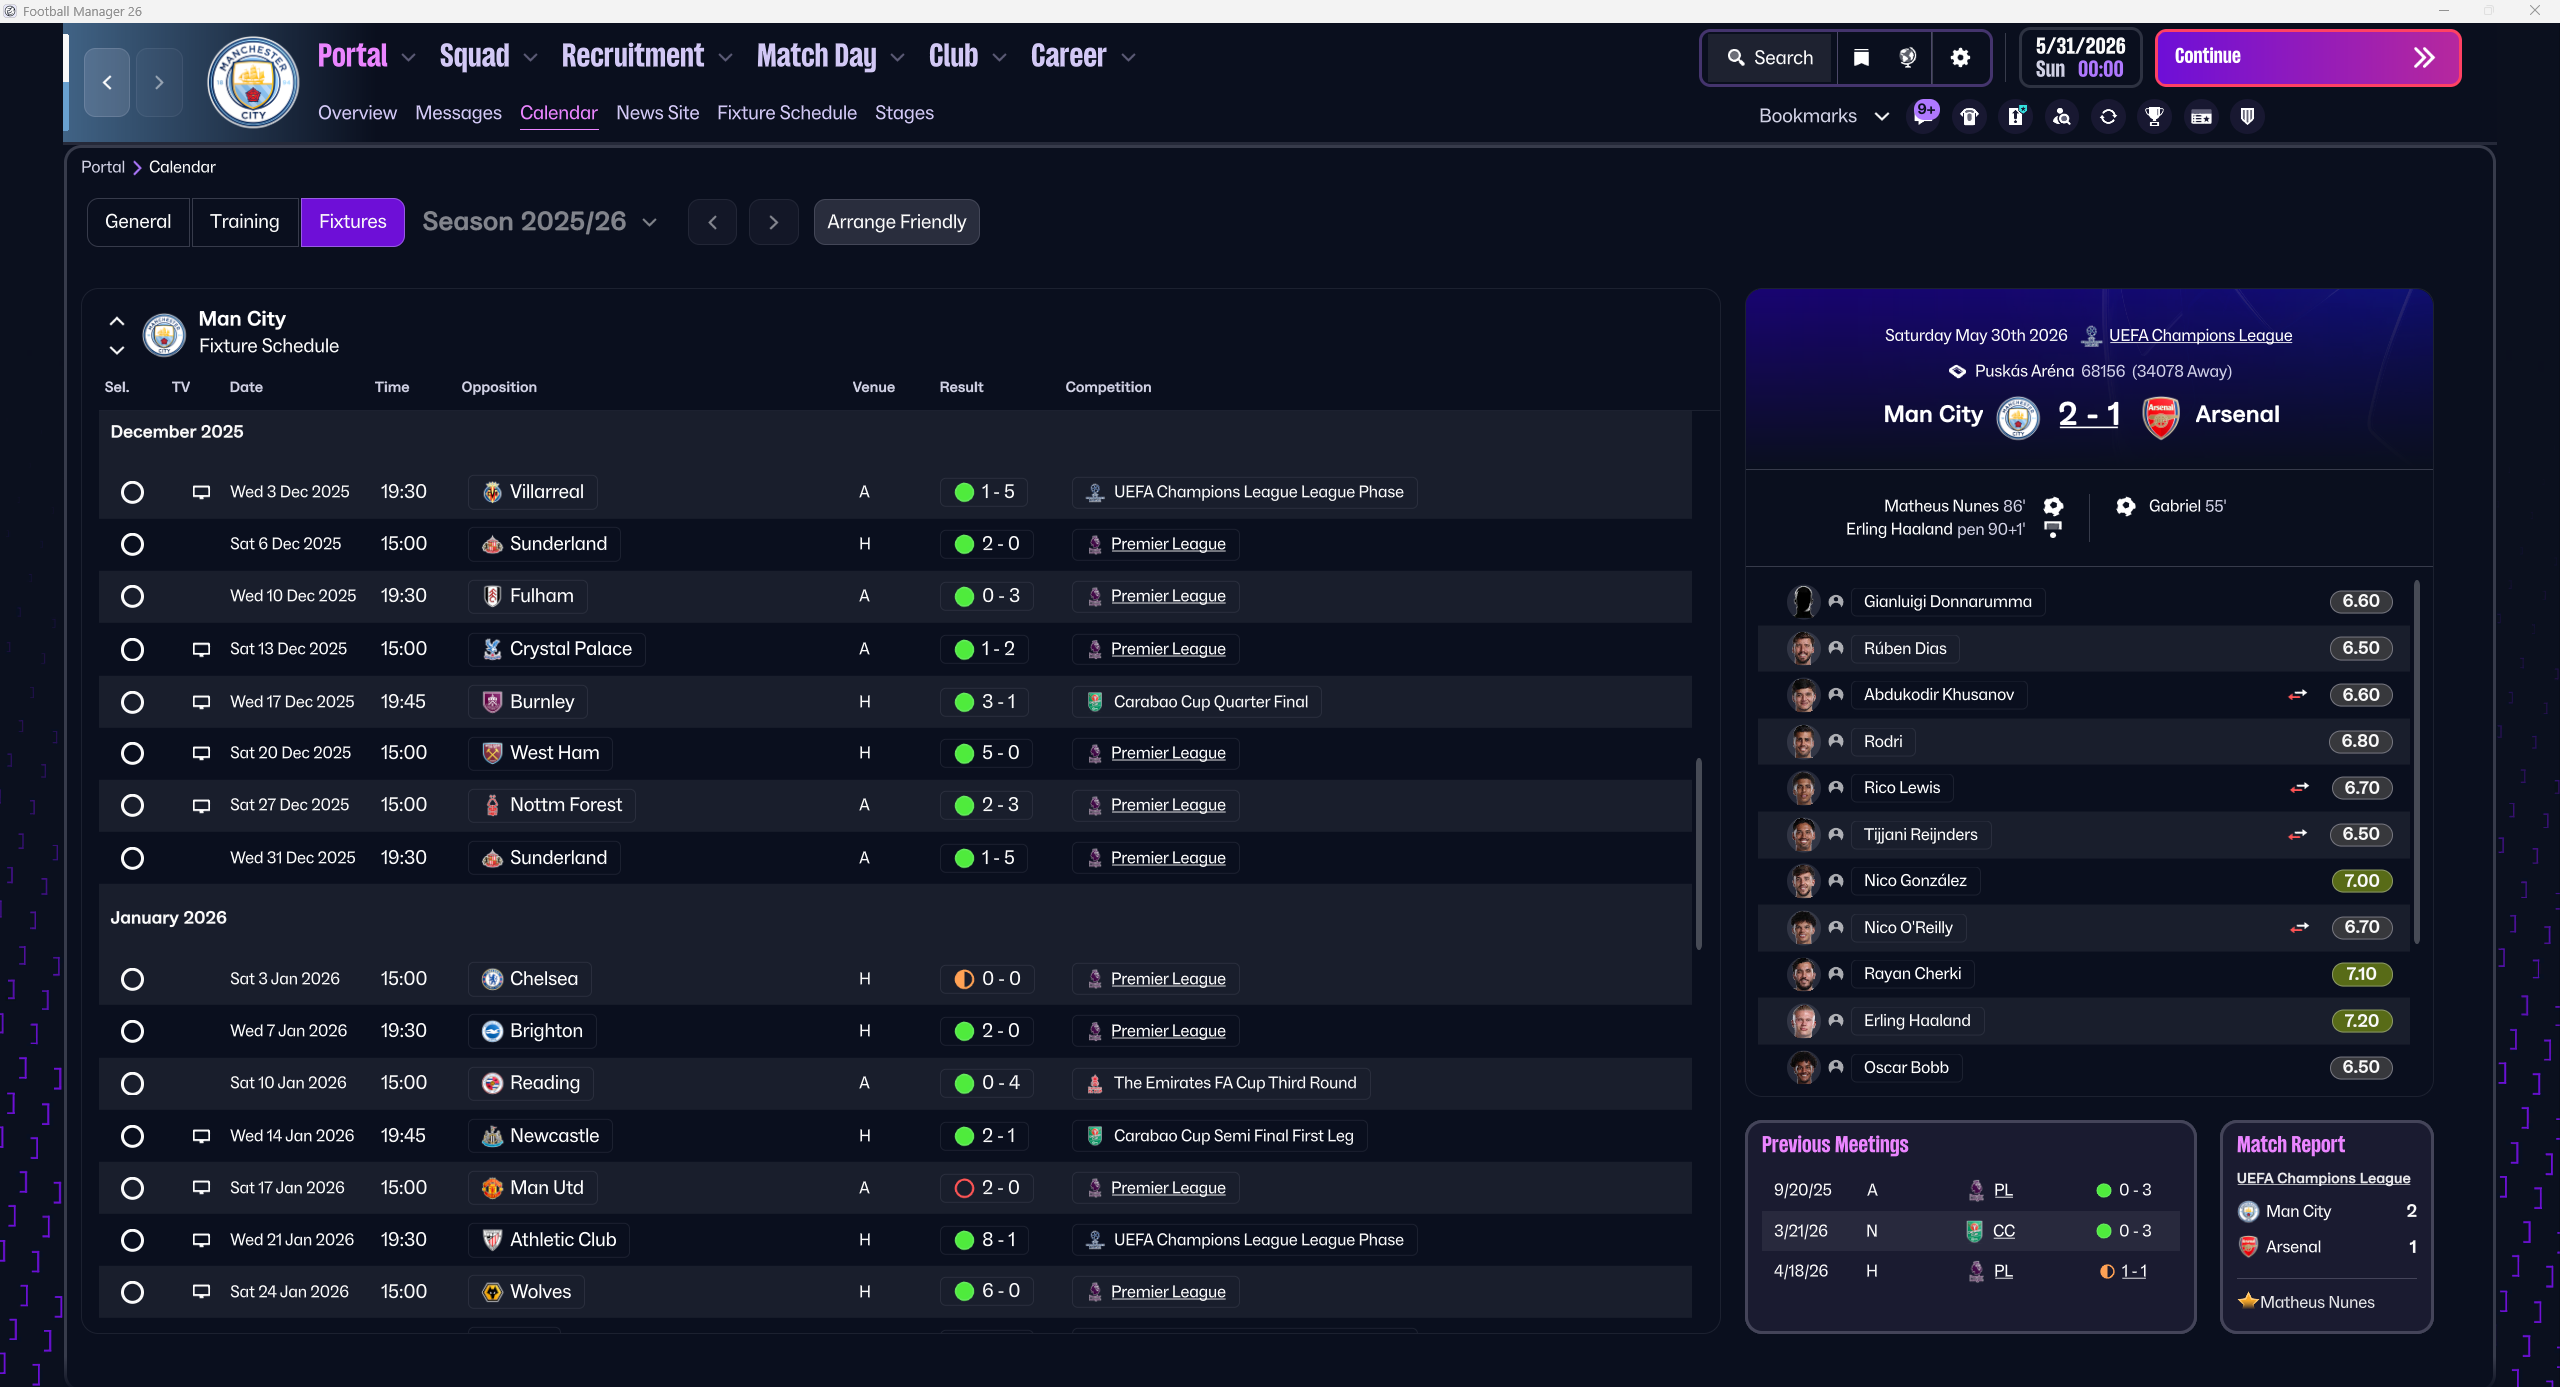The width and height of the screenshot is (2560, 1387).
Task: Click the Arrange Friendly button
Action: pyautogui.click(x=896, y=222)
